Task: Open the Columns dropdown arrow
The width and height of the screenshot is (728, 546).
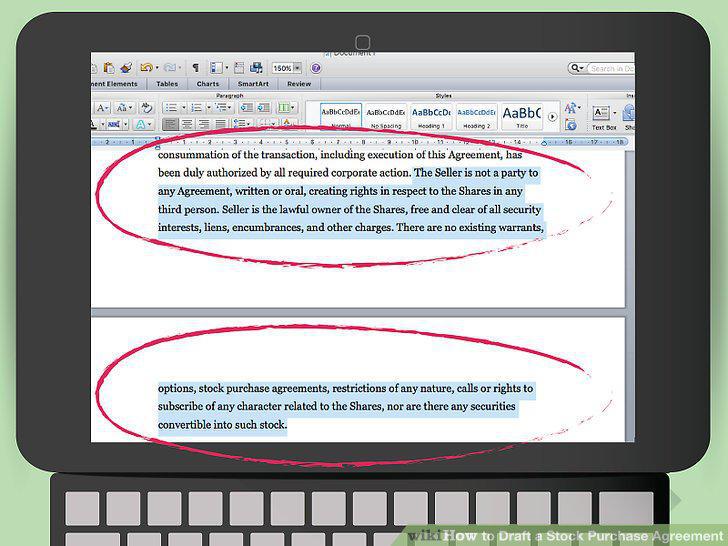Action: click(x=293, y=108)
